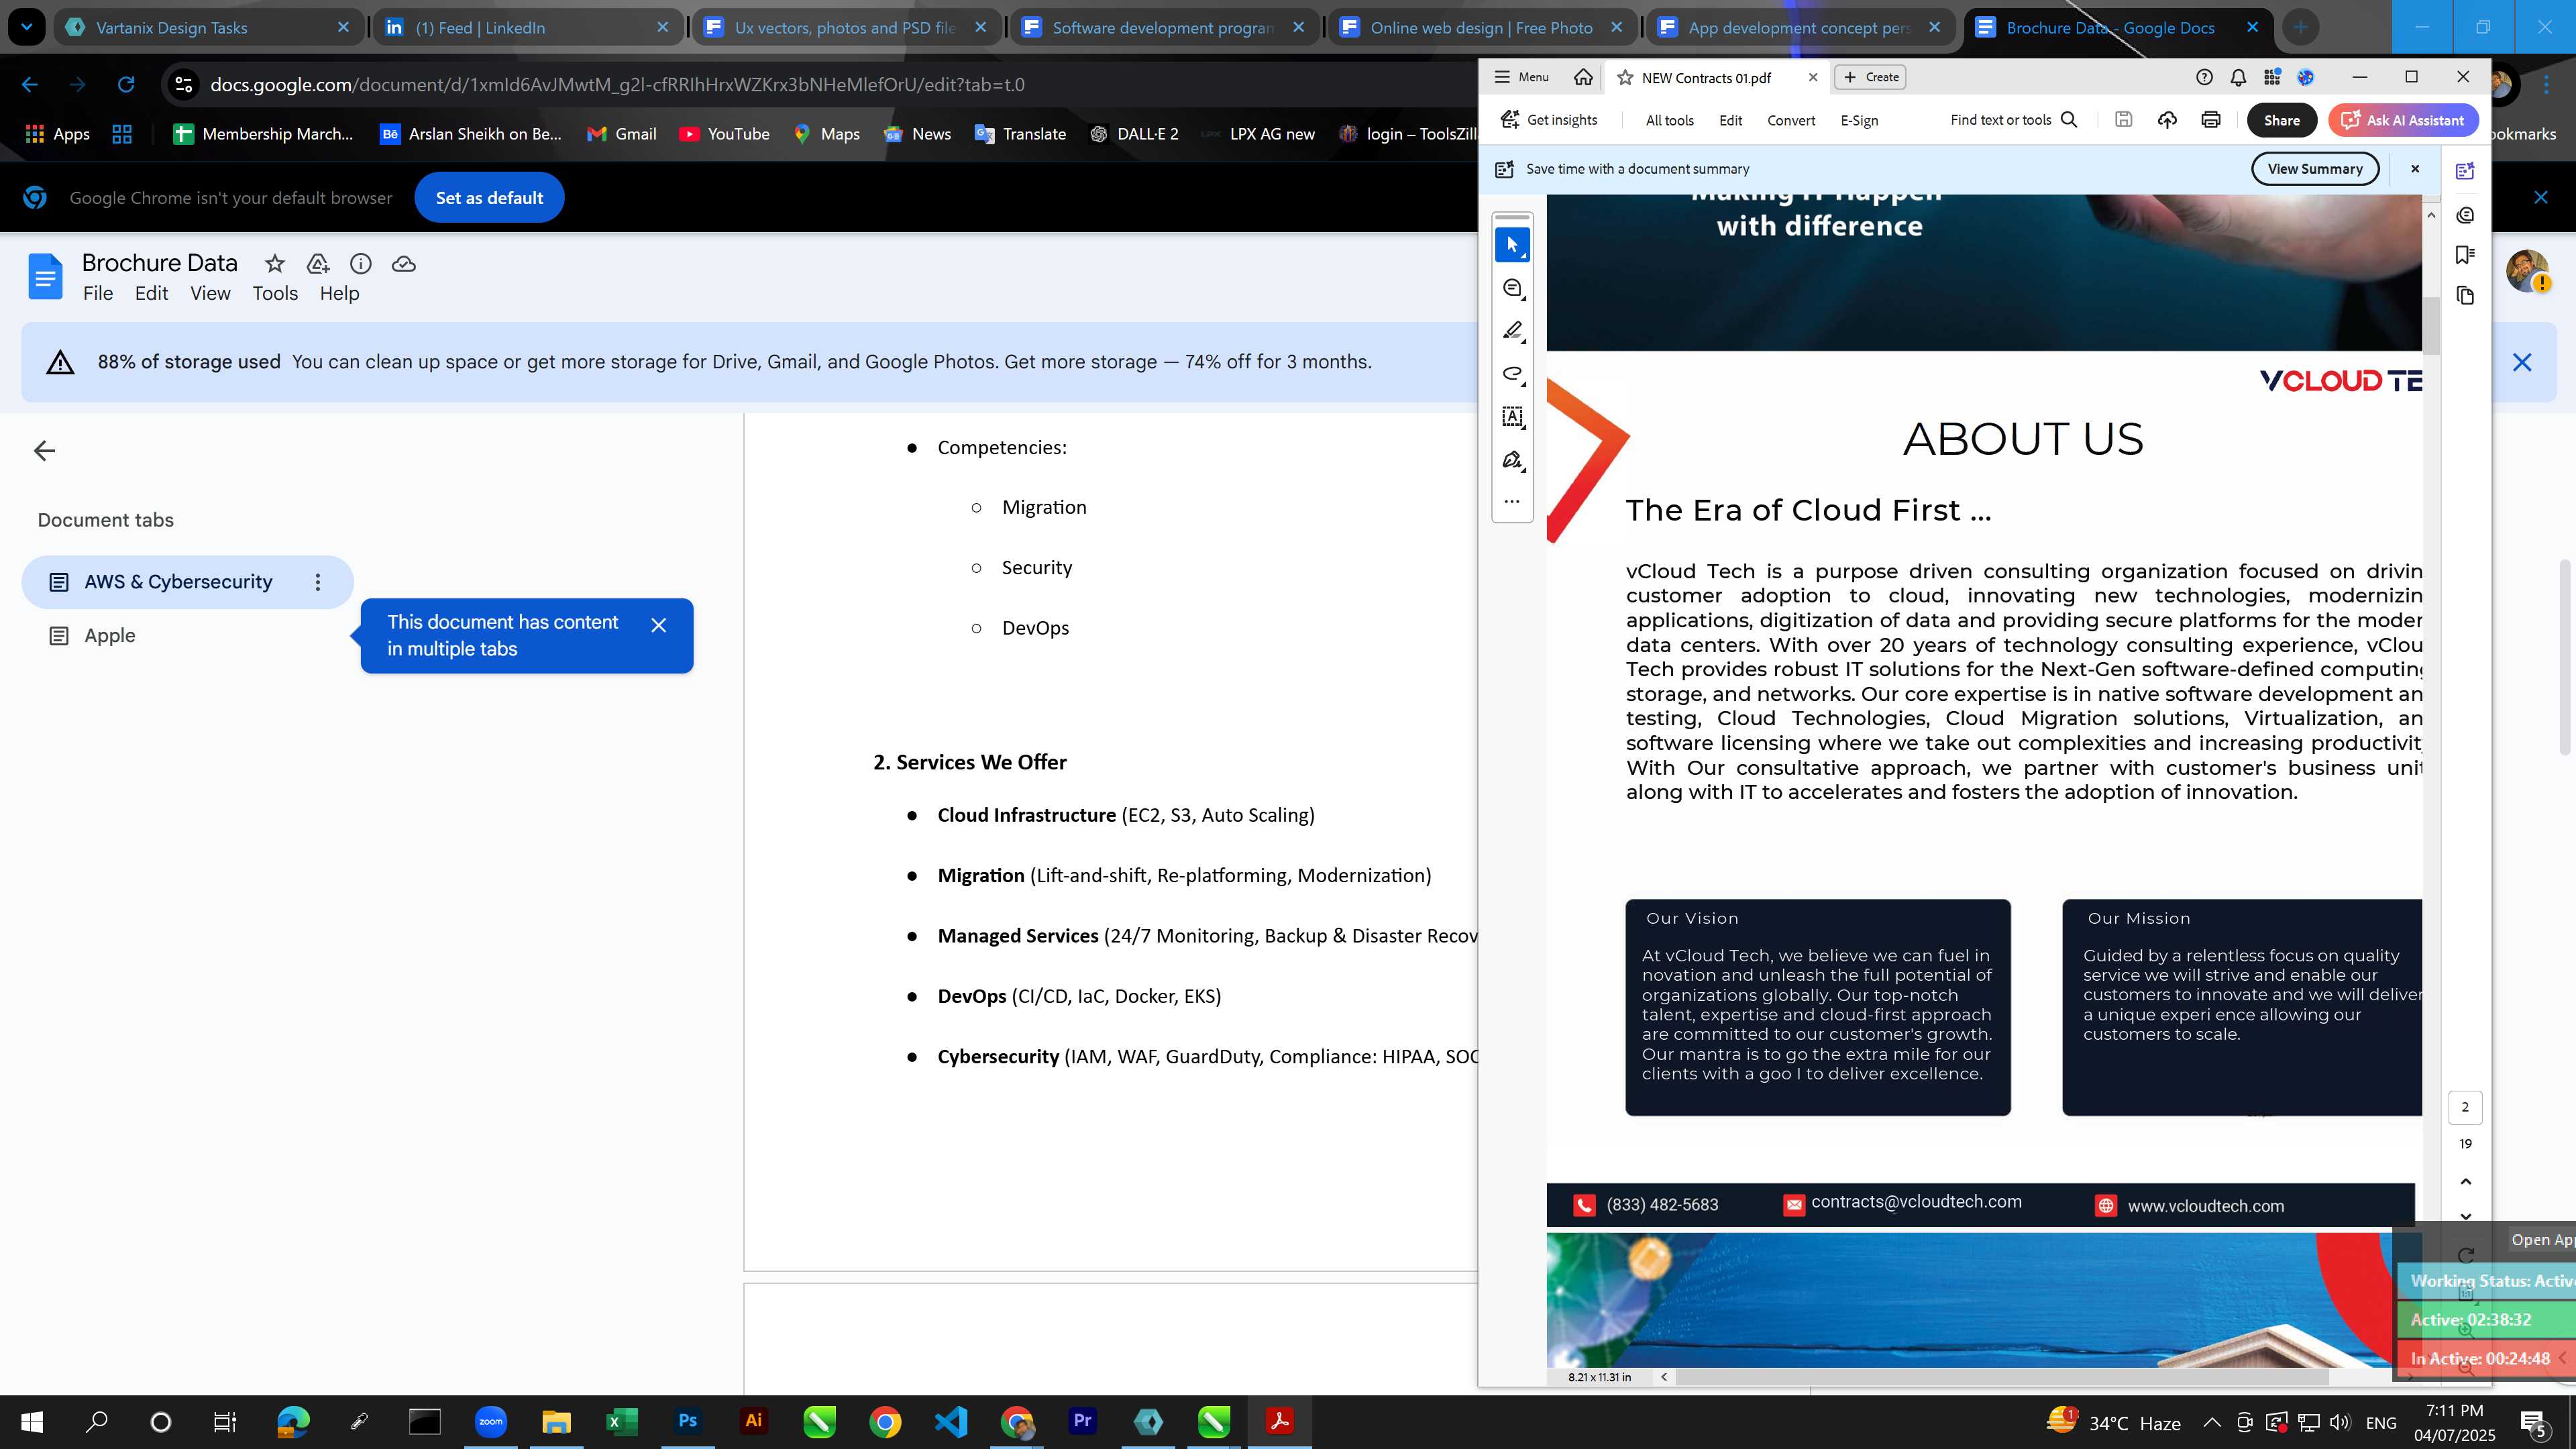Open Acrobat apps grid icon
This screenshot has width=2576, height=1449.
point(2272,77)
